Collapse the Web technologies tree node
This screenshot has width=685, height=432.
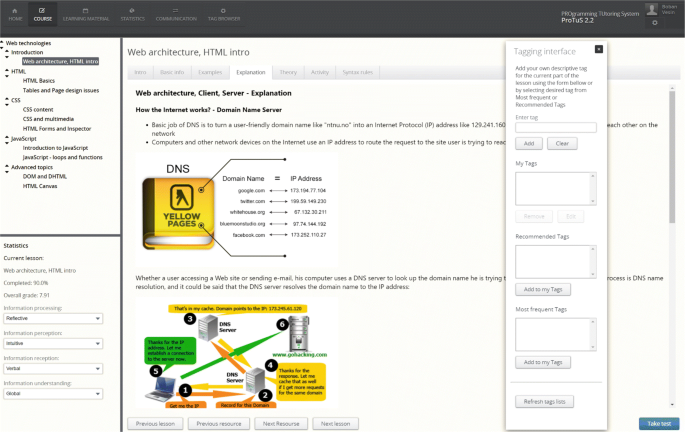(3, 43)
